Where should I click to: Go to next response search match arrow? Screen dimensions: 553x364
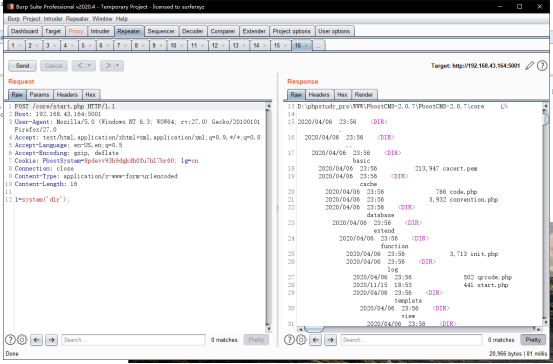(330, 340)
